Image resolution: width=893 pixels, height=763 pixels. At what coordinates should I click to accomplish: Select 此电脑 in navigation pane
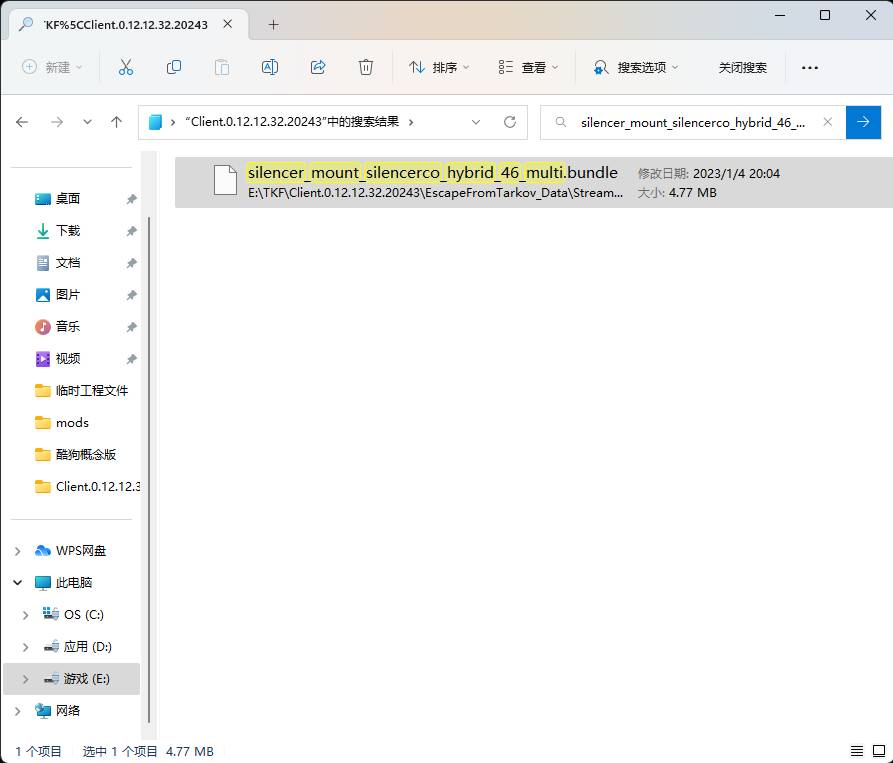coord(74,582)
